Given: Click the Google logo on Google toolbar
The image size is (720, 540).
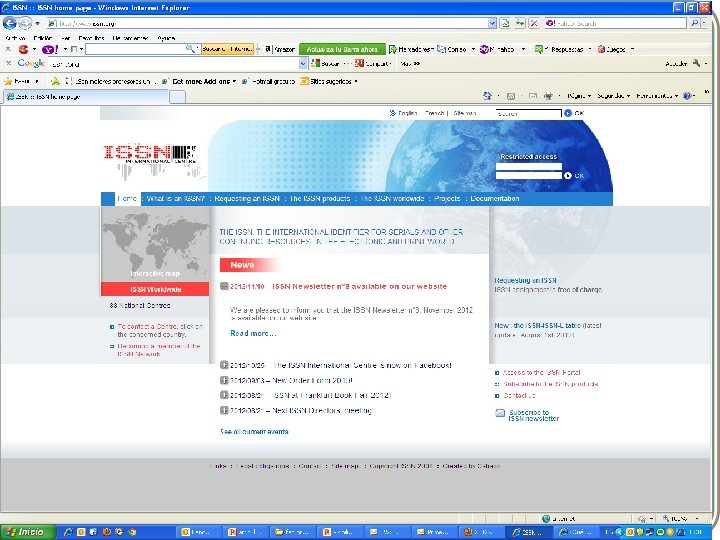Looking at the screenshot, I should [x=31, y=63].
